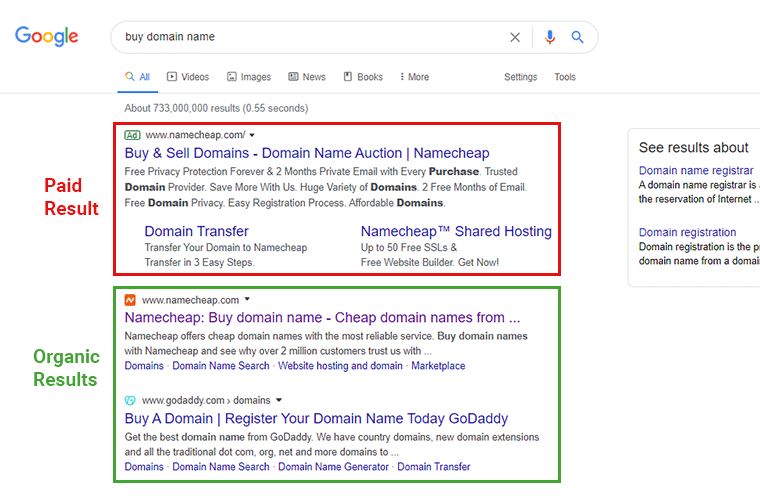760x496 pixels.
Task: Click the Namecheap favicon in organic result
Action: point(130,300)
